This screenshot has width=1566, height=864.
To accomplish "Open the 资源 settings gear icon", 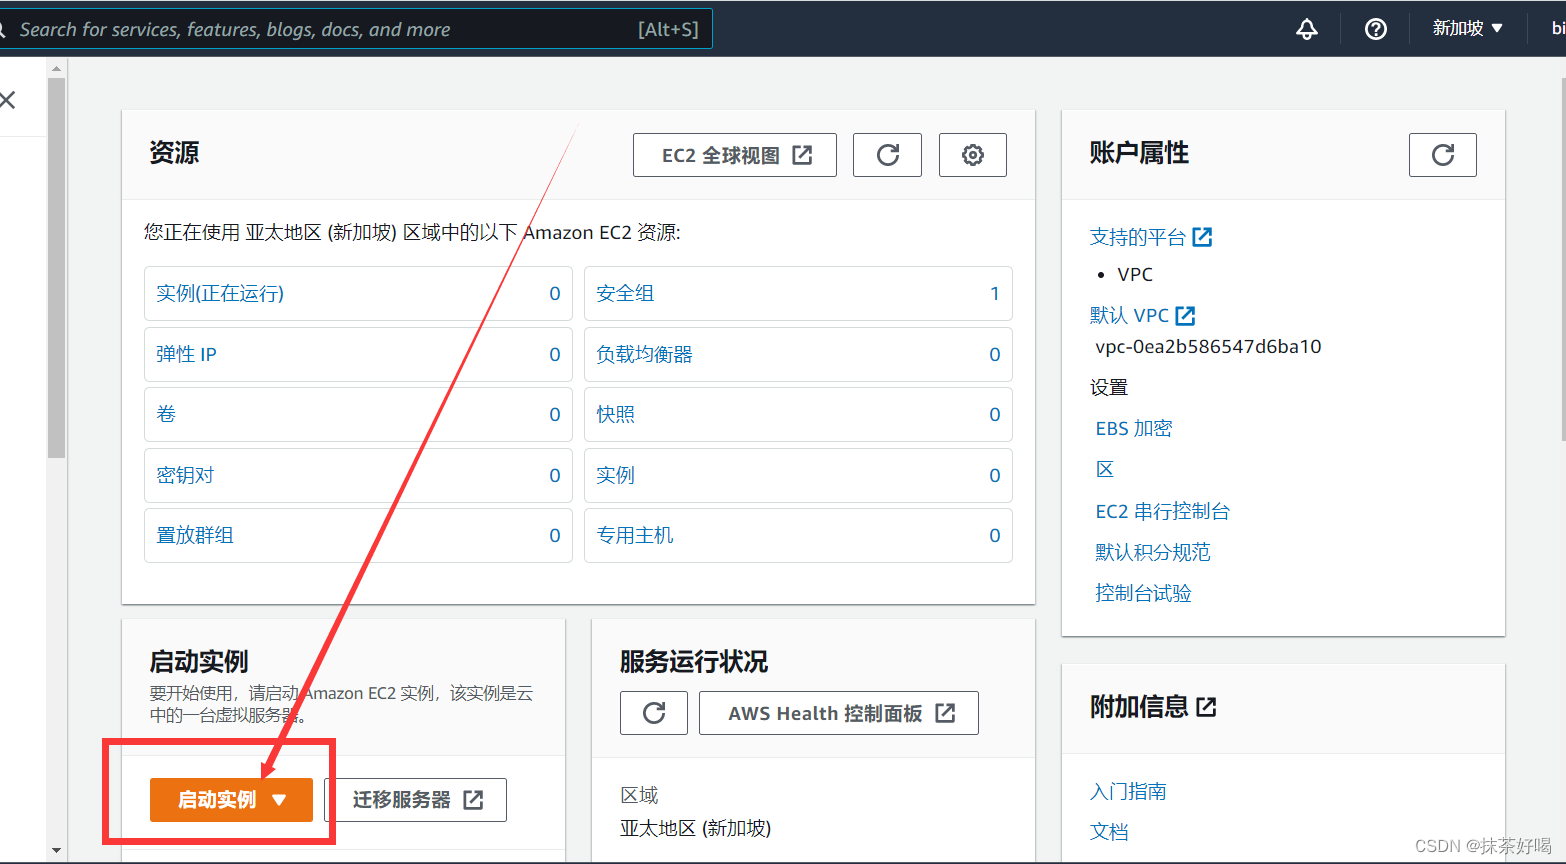I will (x=972, y=155).
